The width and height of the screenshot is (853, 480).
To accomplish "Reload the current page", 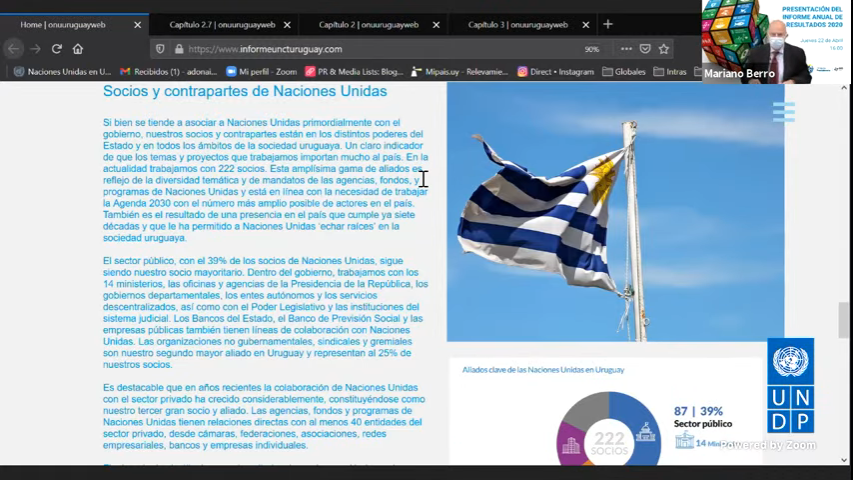I will pyautogui.click(x=57, y=49).
